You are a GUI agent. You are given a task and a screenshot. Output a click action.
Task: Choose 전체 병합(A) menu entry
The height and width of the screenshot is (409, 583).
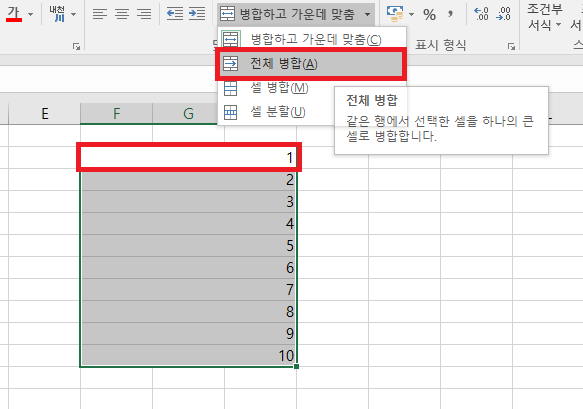(311, 64)
